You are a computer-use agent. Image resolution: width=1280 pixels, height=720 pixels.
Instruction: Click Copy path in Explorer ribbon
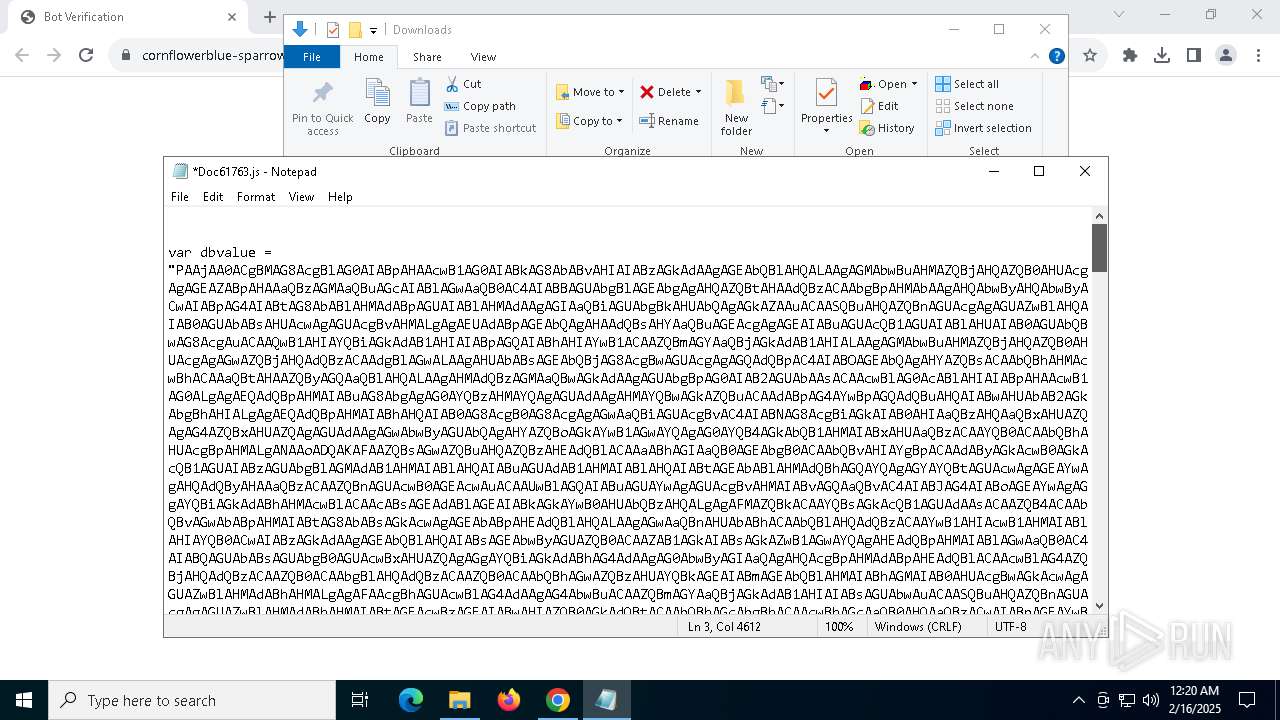point(480,106)
